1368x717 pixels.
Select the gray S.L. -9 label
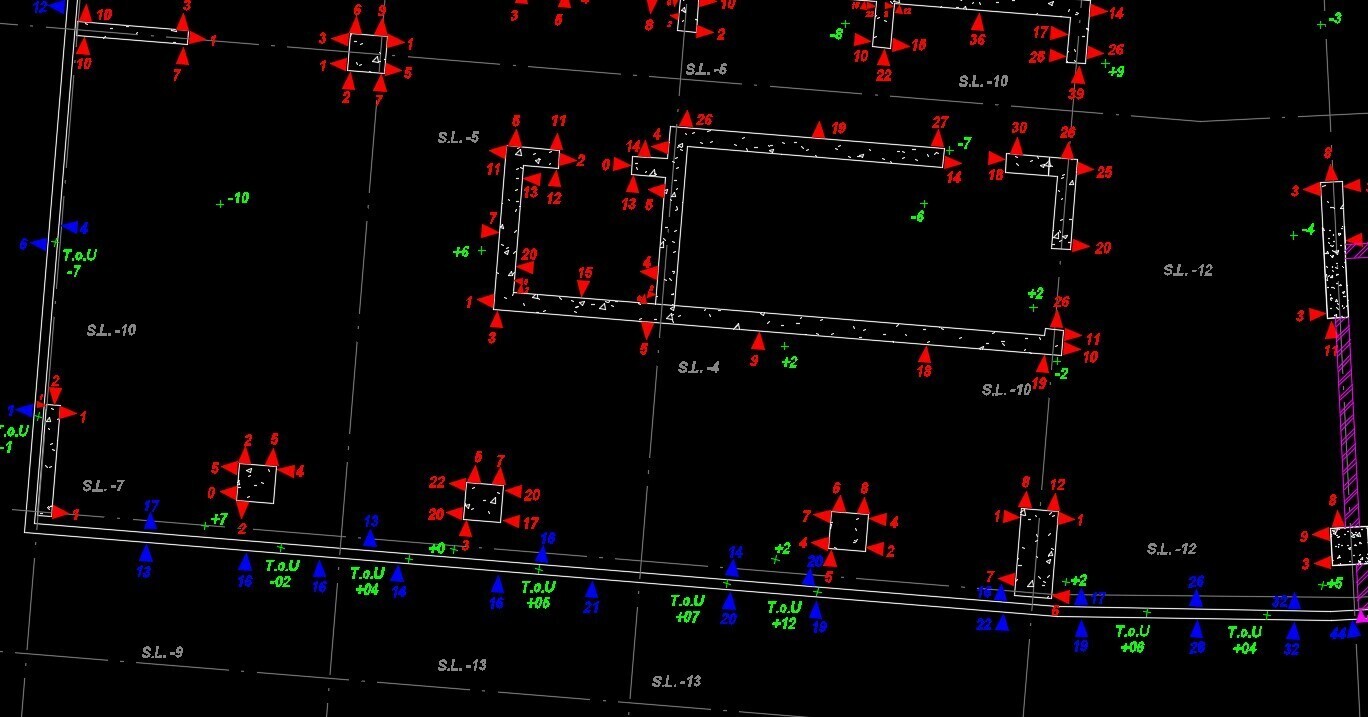pos(162,653)
